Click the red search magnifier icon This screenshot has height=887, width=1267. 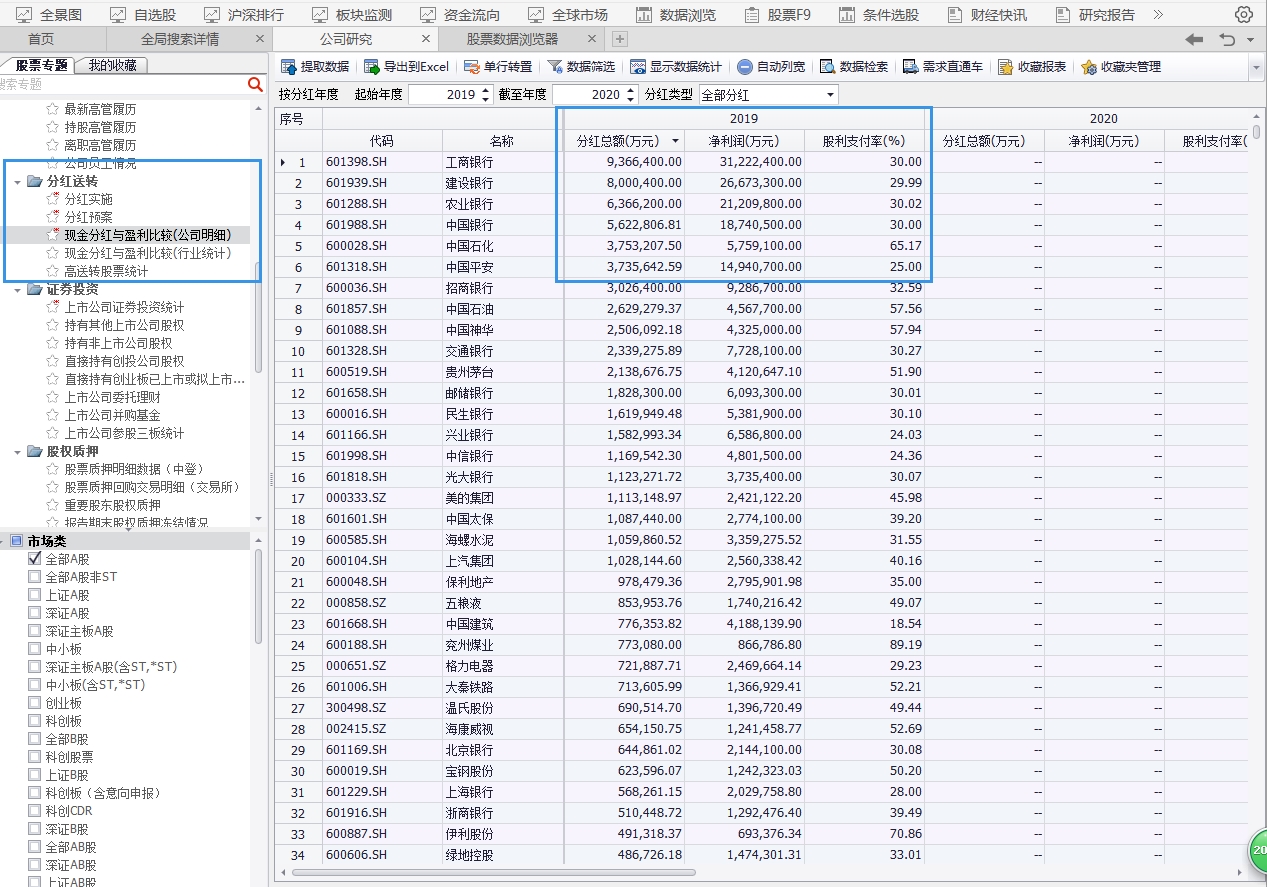pos(256,86)
